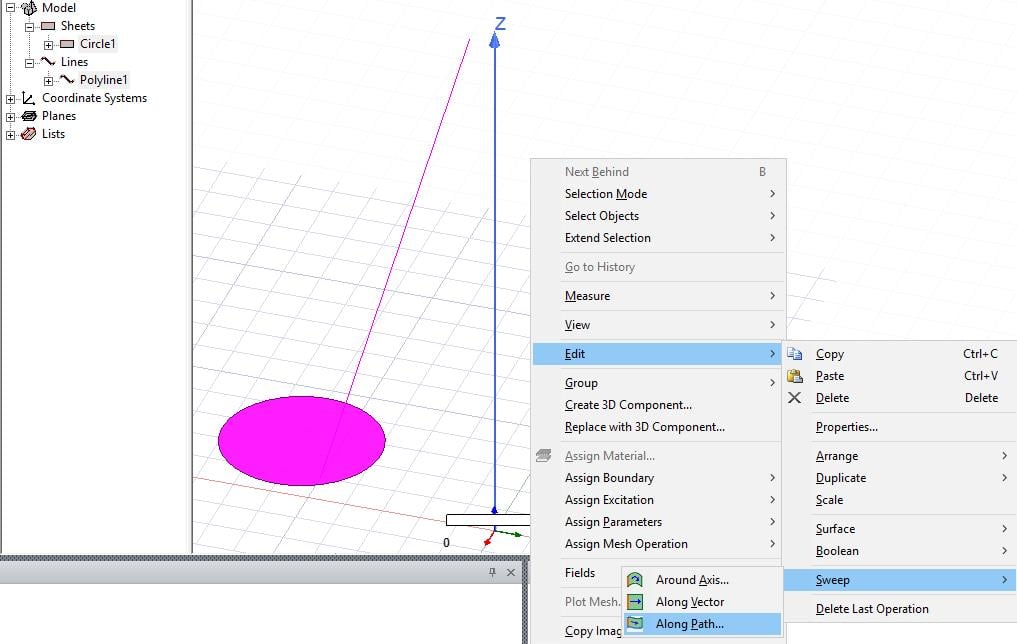Choose Sweep Around Axis
The height and width of the screenshot is (644, 1017).
coord(702,580)
